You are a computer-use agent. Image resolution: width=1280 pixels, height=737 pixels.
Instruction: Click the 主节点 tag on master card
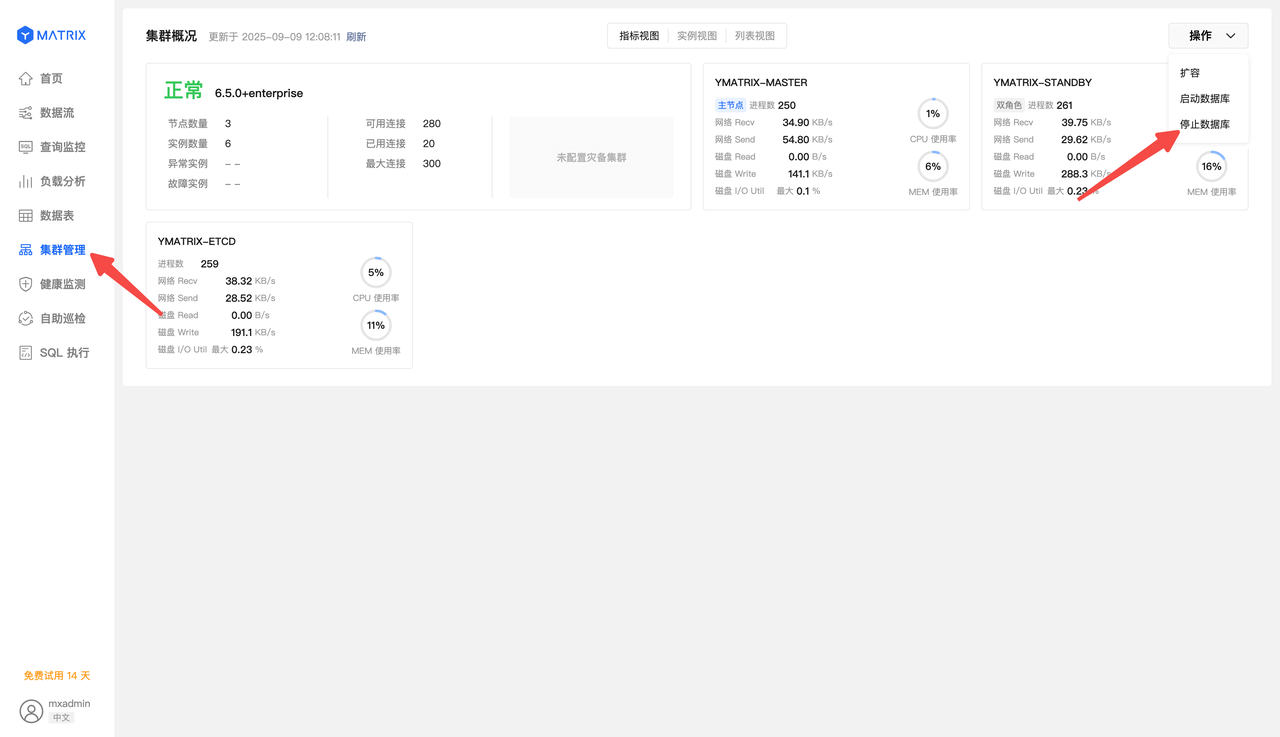click(730, 105)
